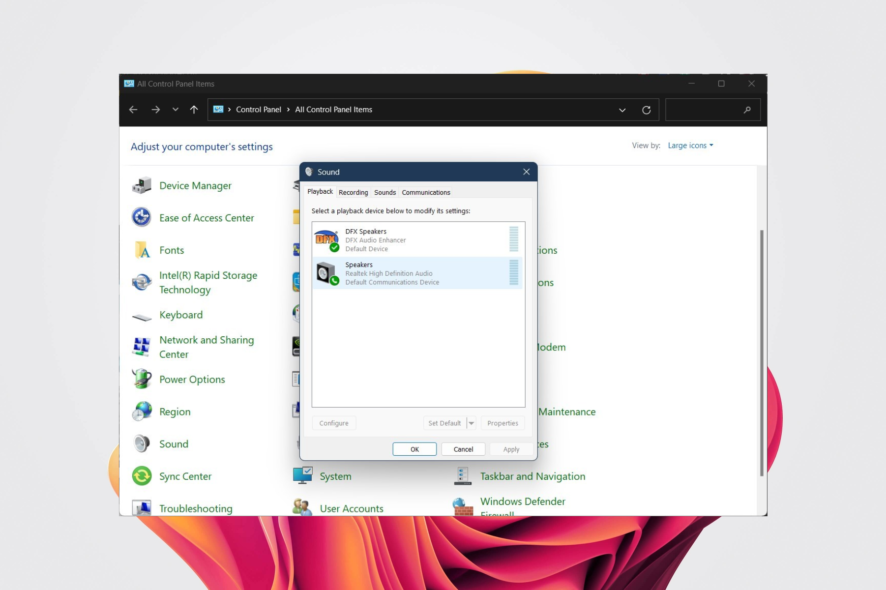Open the Sync Center icon

click(142, 476)
